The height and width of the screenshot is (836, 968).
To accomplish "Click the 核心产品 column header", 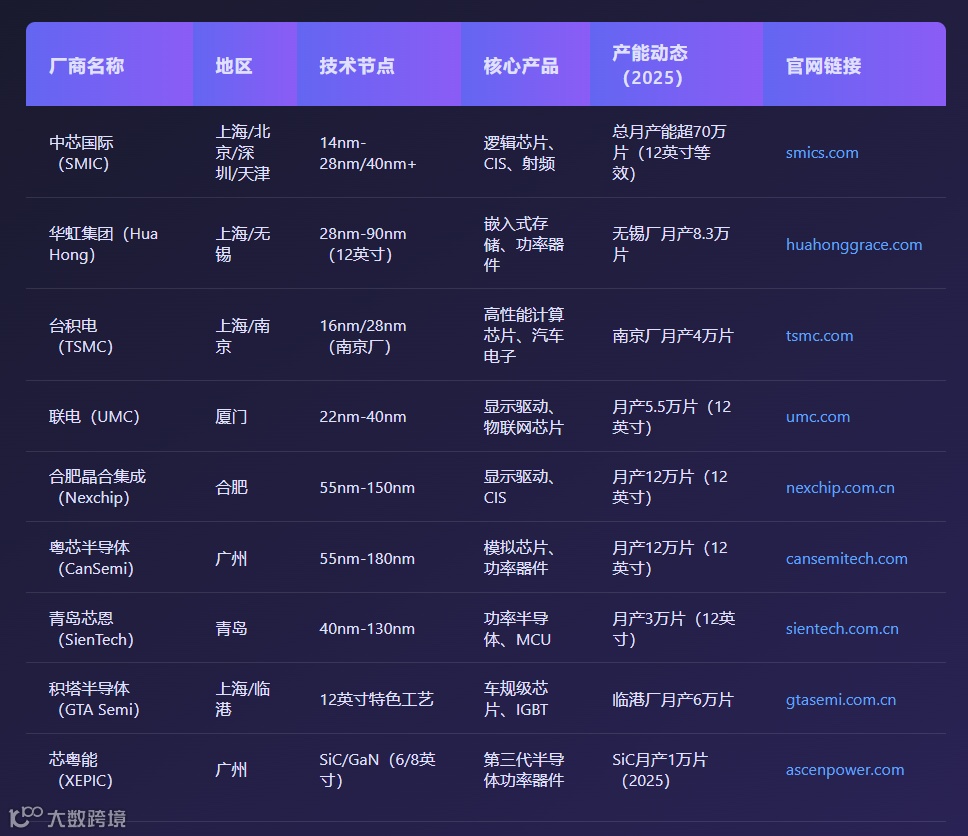I will (x=525, y=65).
